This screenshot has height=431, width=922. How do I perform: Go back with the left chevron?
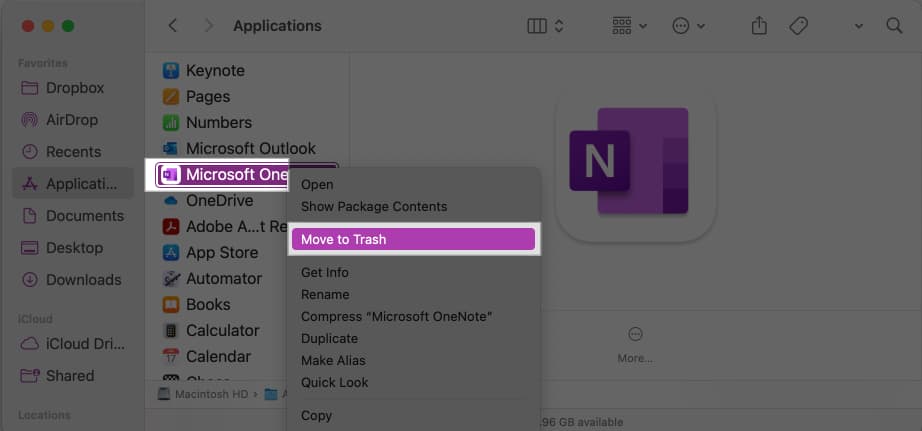coord(172,26)
